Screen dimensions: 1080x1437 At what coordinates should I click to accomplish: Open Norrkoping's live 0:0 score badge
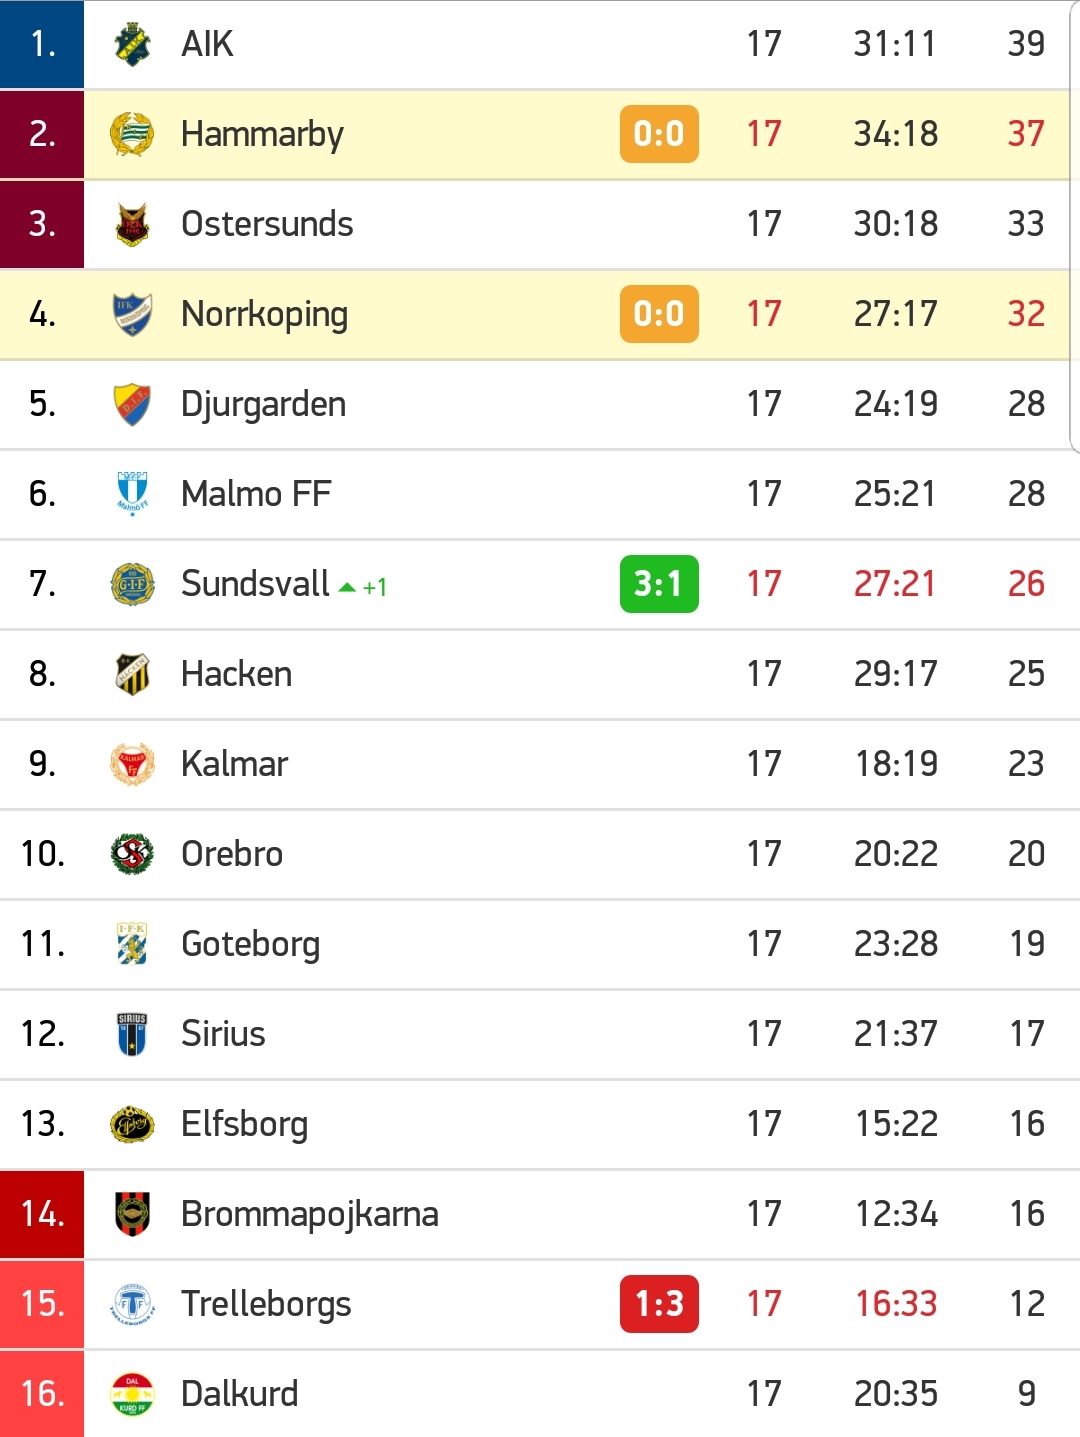coord(659,314)
